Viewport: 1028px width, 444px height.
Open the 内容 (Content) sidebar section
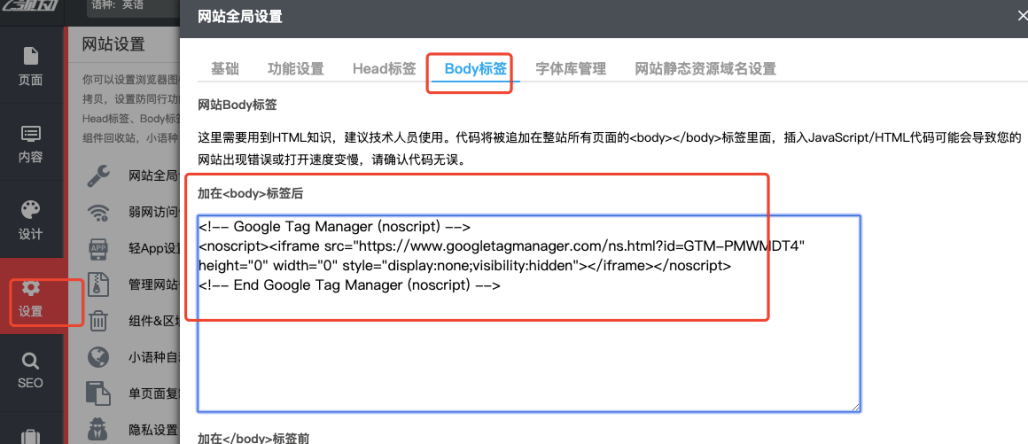pyautogui.click(x=30, y=143)
